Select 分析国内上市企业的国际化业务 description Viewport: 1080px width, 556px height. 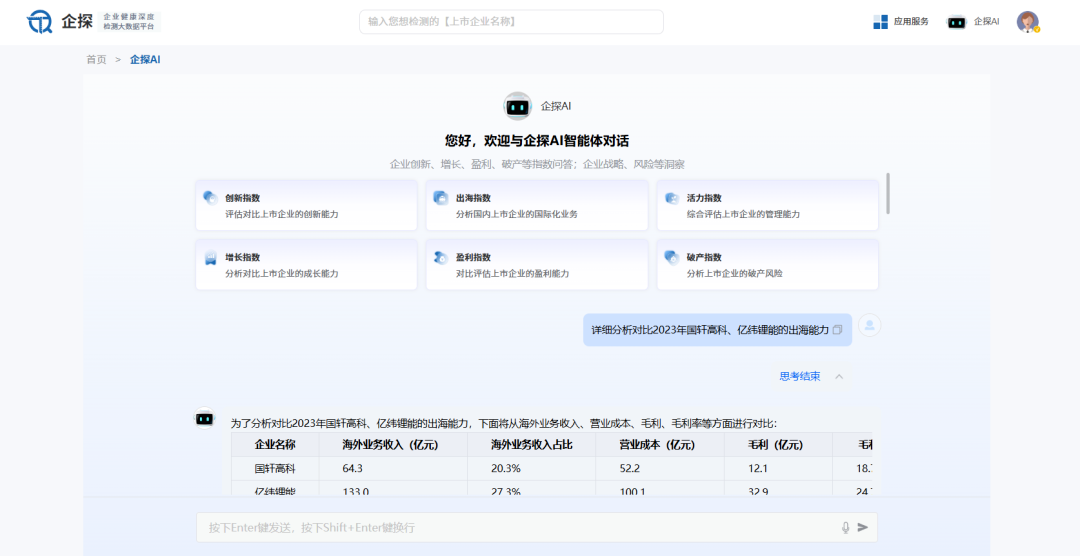pyautogui.click(x=517, y=214)
